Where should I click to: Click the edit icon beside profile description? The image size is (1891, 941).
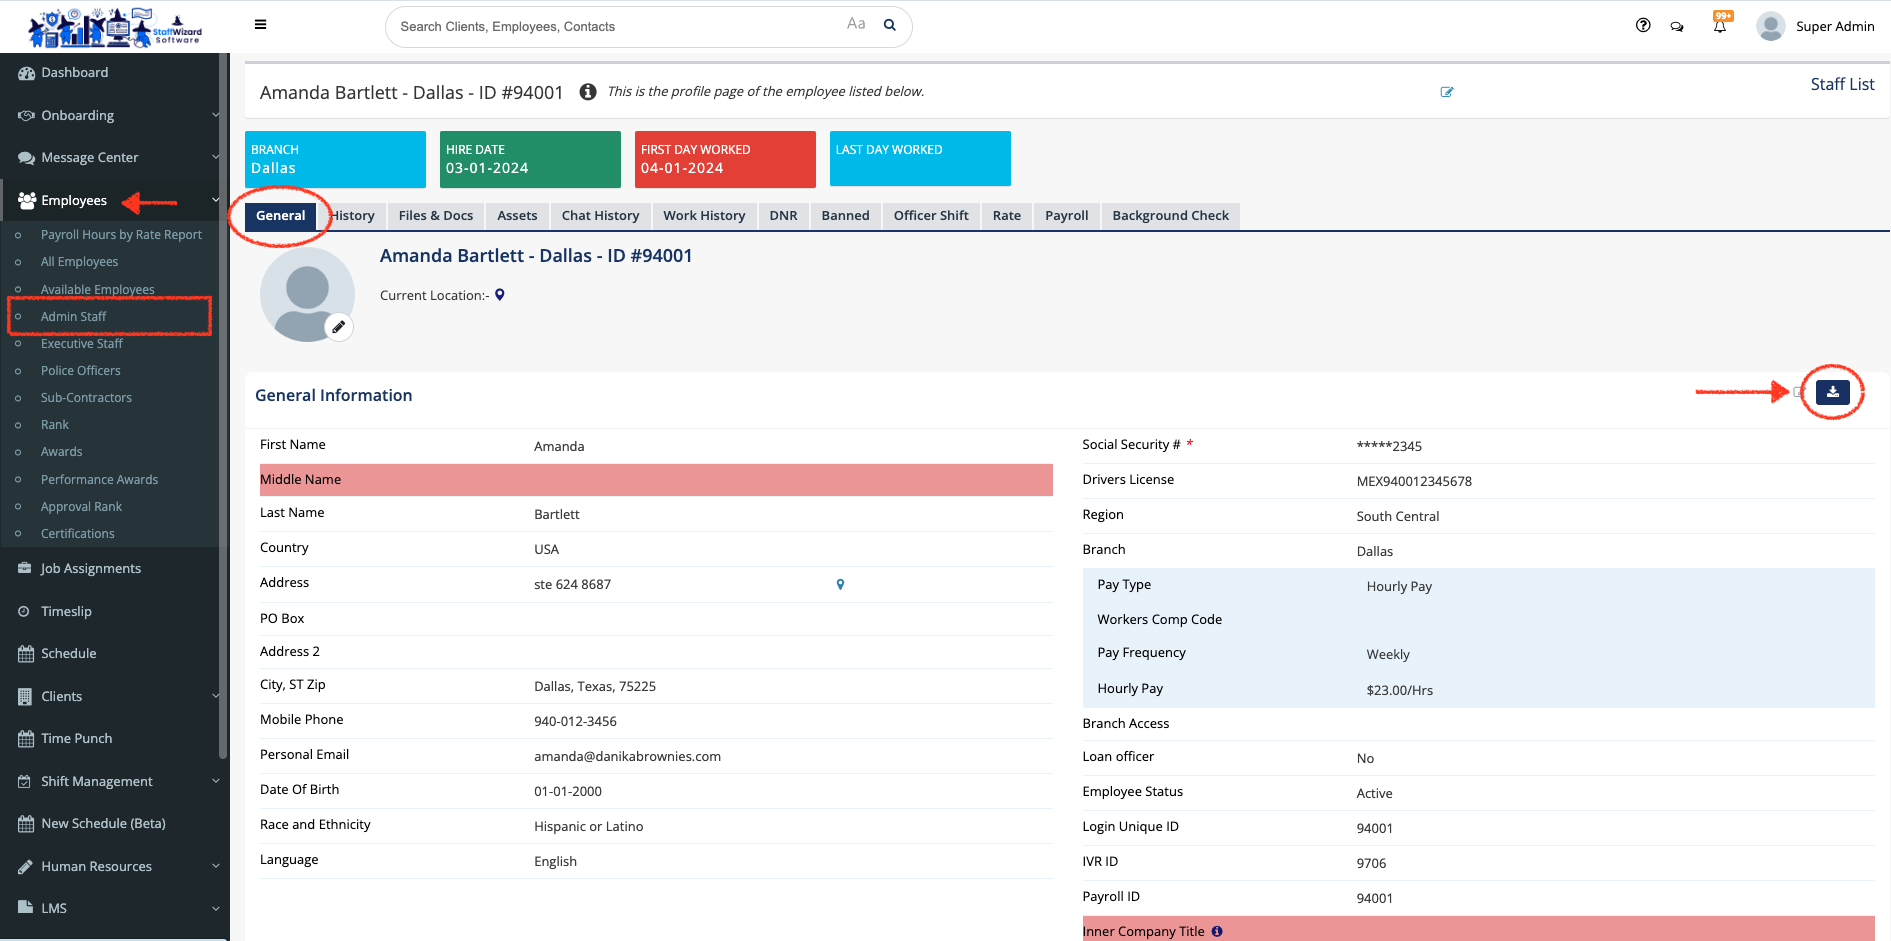(x=1446, y=92)
